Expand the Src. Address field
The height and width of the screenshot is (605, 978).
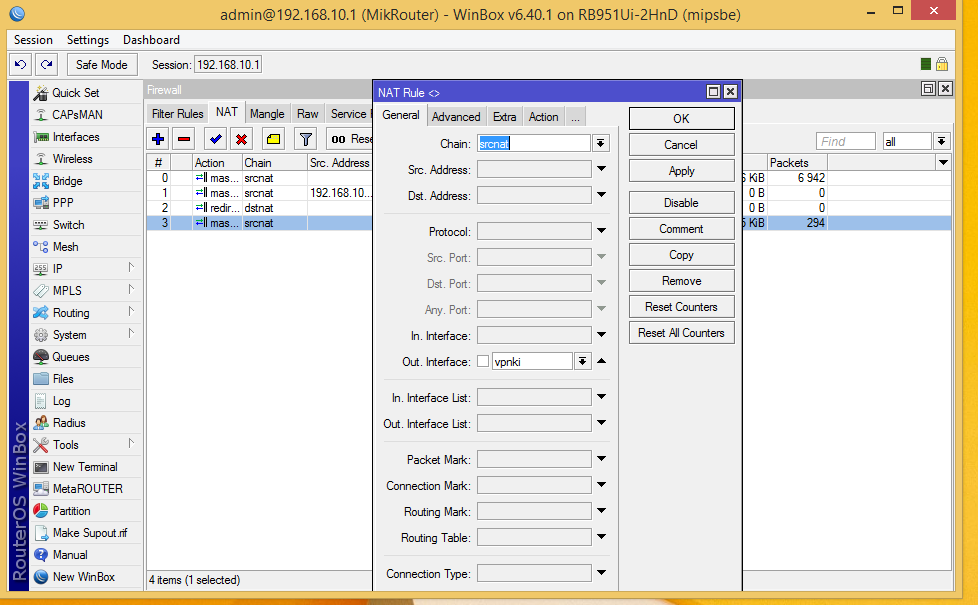pyautogui.click(x=601, y=169)
